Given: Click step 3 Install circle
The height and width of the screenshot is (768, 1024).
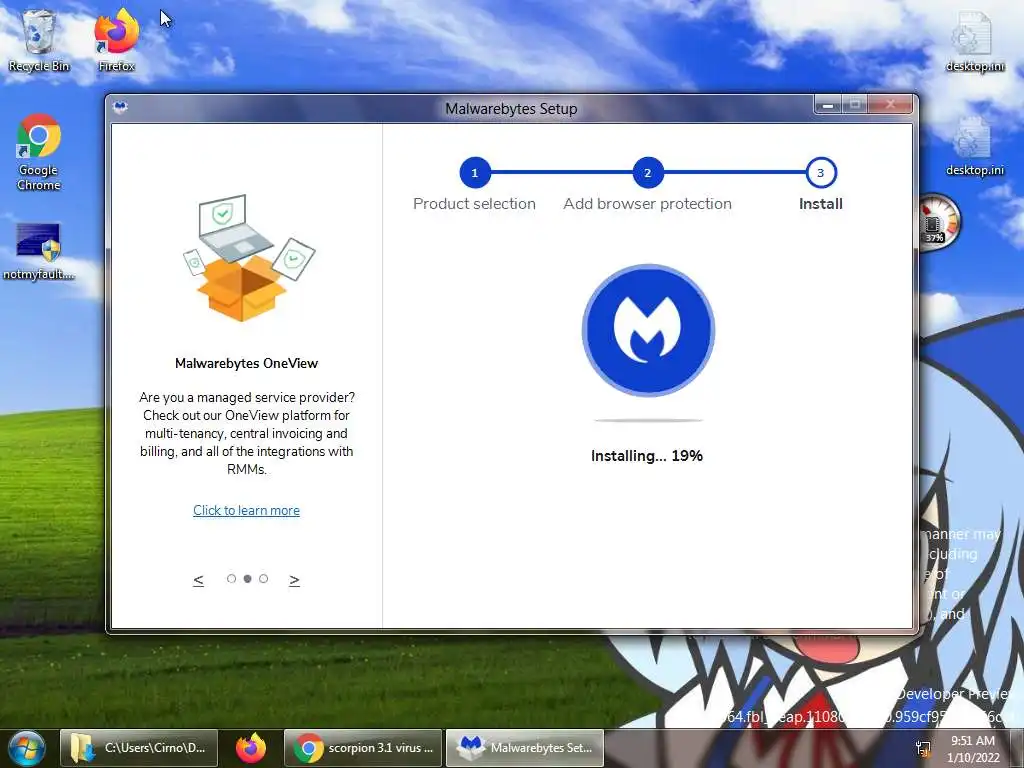Looking at the screenshot, I should click(x=821, y=173).
